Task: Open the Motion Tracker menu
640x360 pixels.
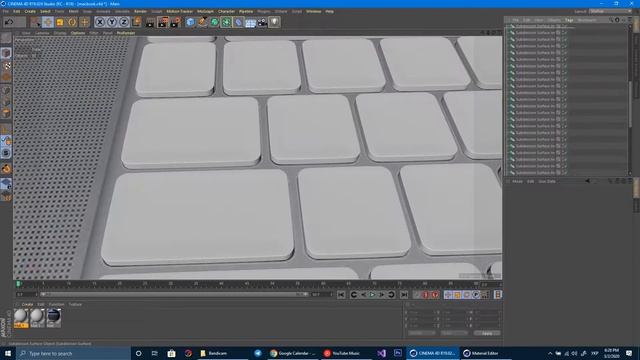Action: (180, 11)
